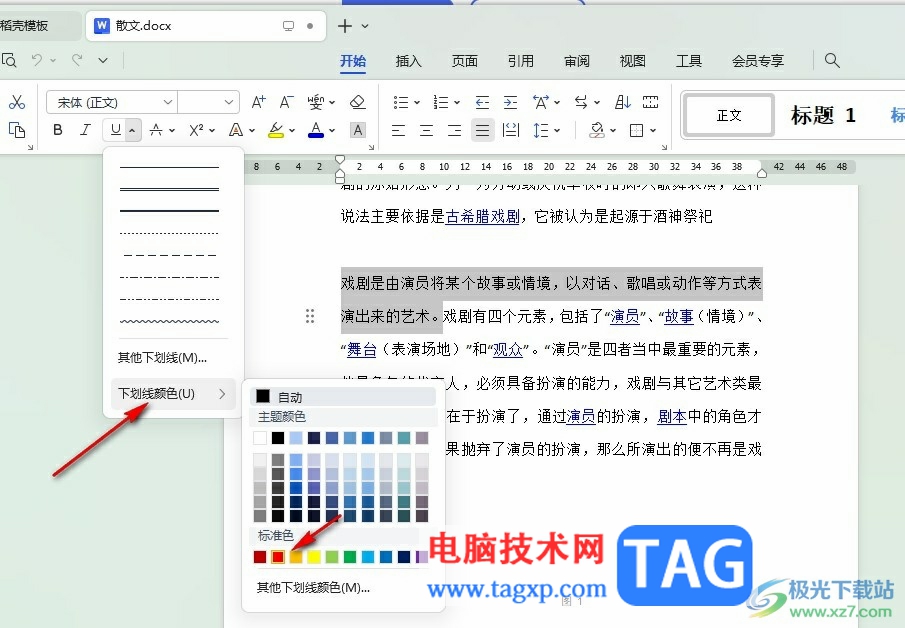Switch to the 插入 tab
This screenshot has width=905, height=628.
(409, 61)
